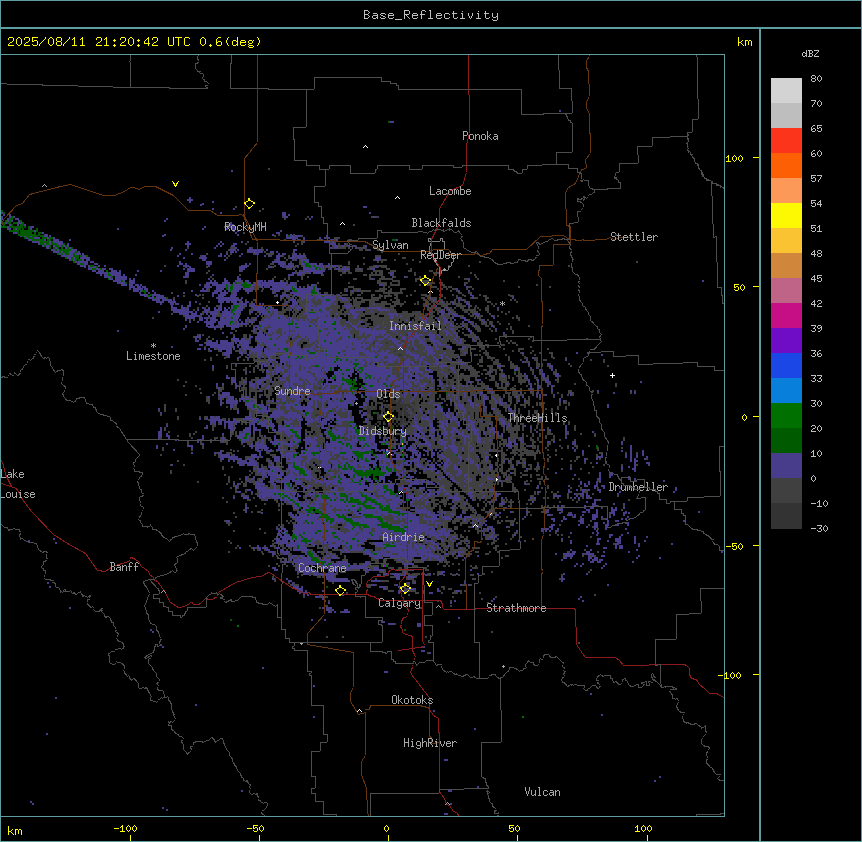Select the magenta 42-39 dBZ legend swatch

786,315
